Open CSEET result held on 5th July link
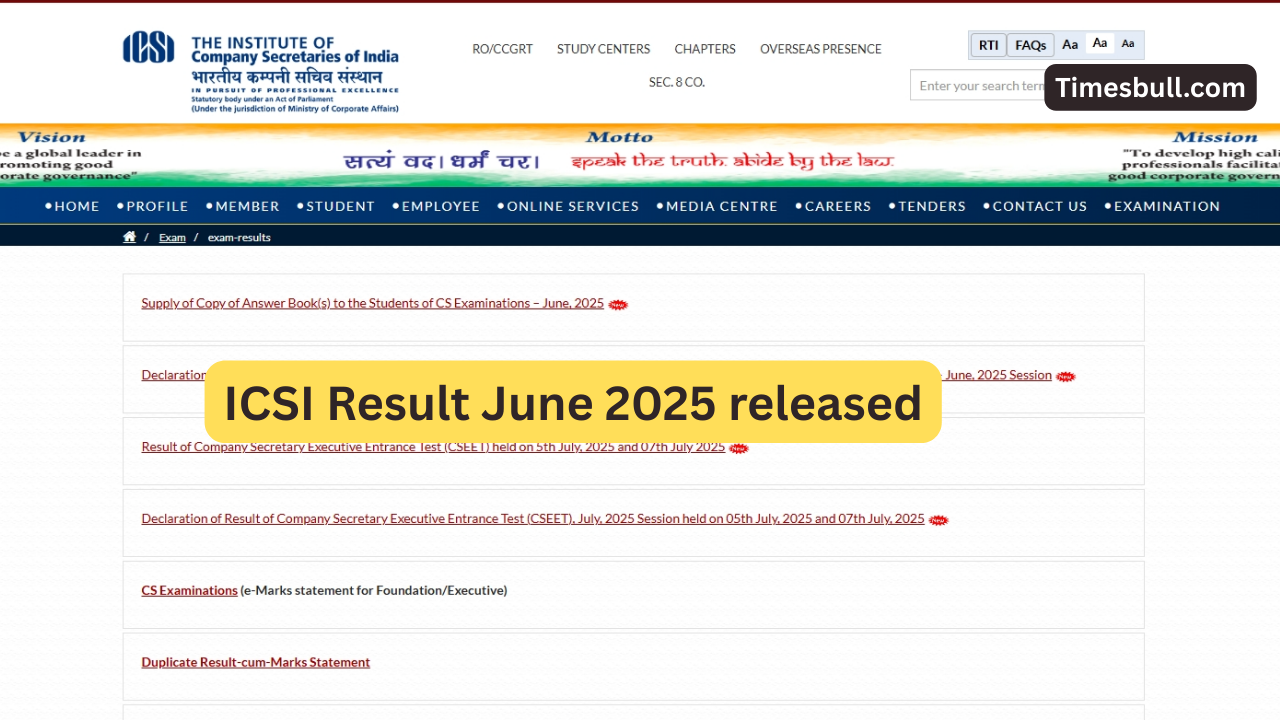The width and height of the screenshot is (1280, 720). point(432,447)
